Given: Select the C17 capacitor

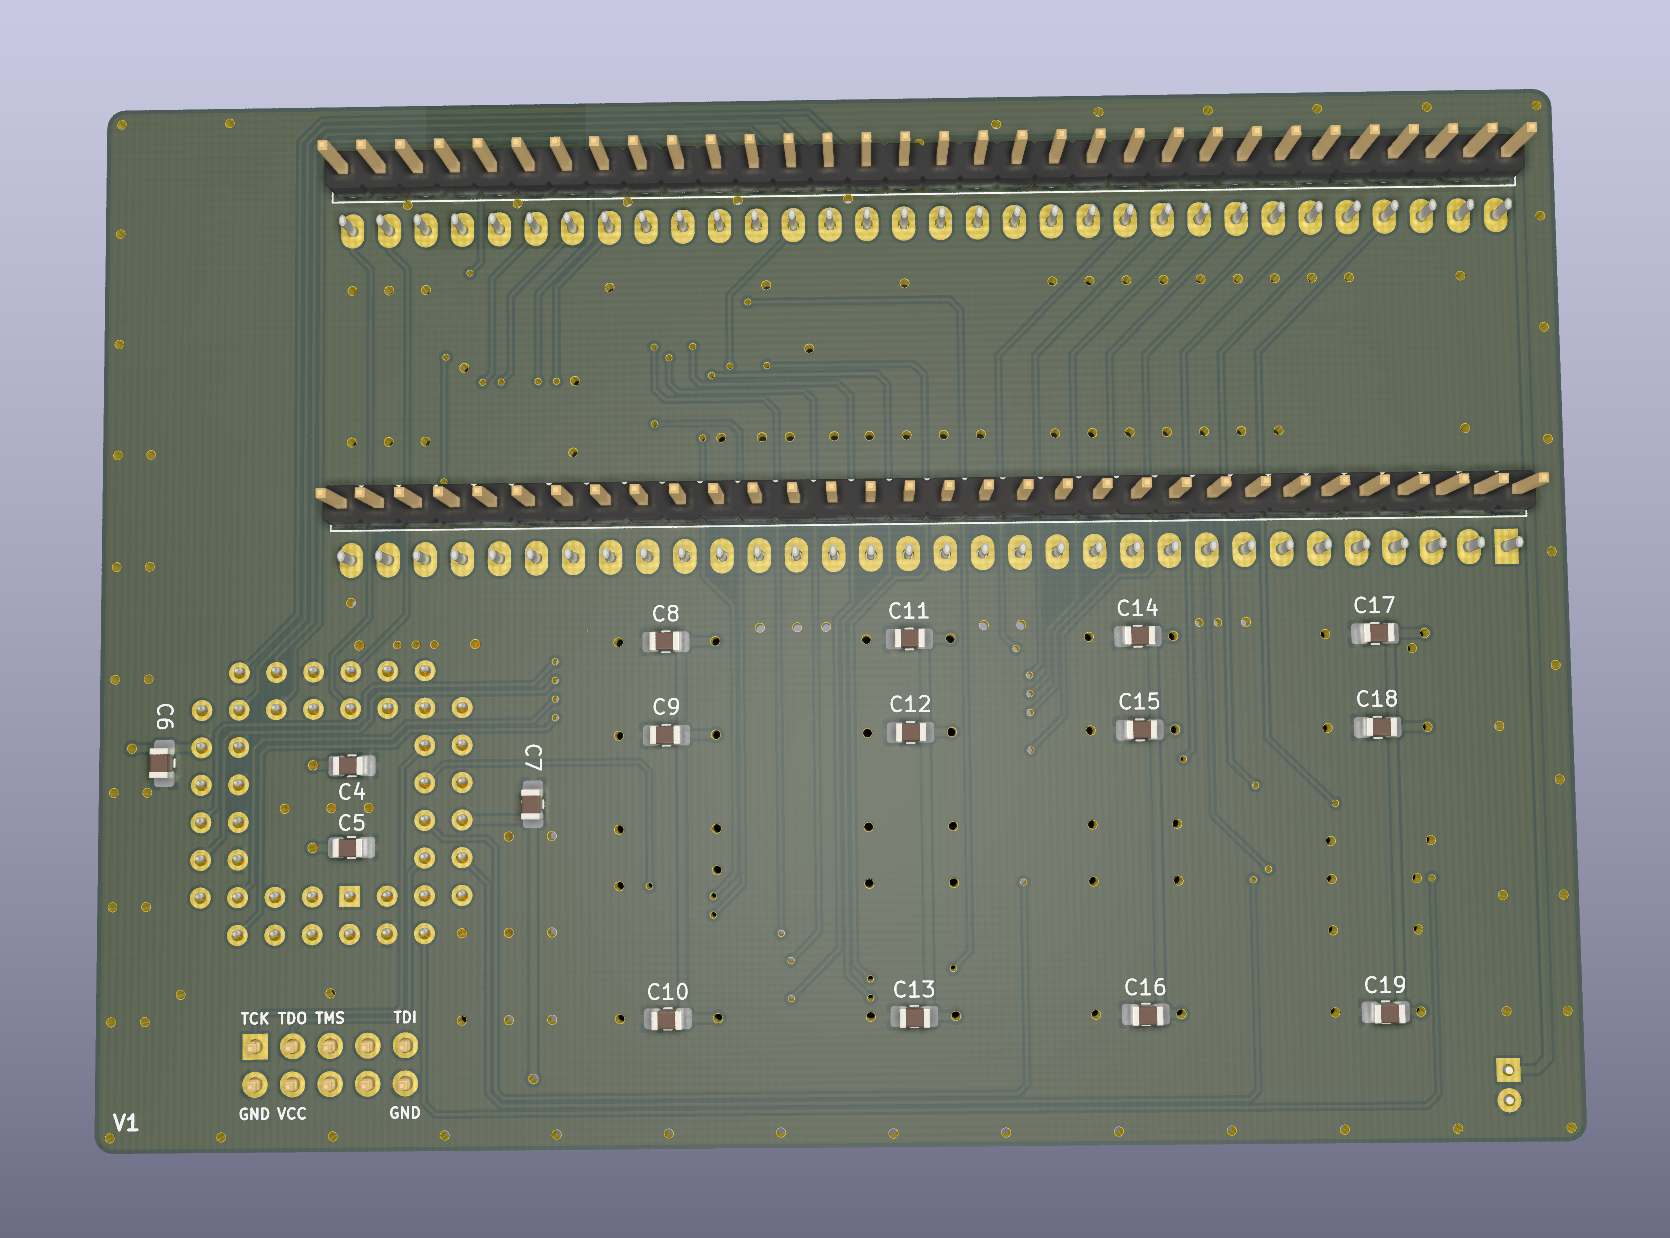Looking at the screenshot, I should point(1376,633).
